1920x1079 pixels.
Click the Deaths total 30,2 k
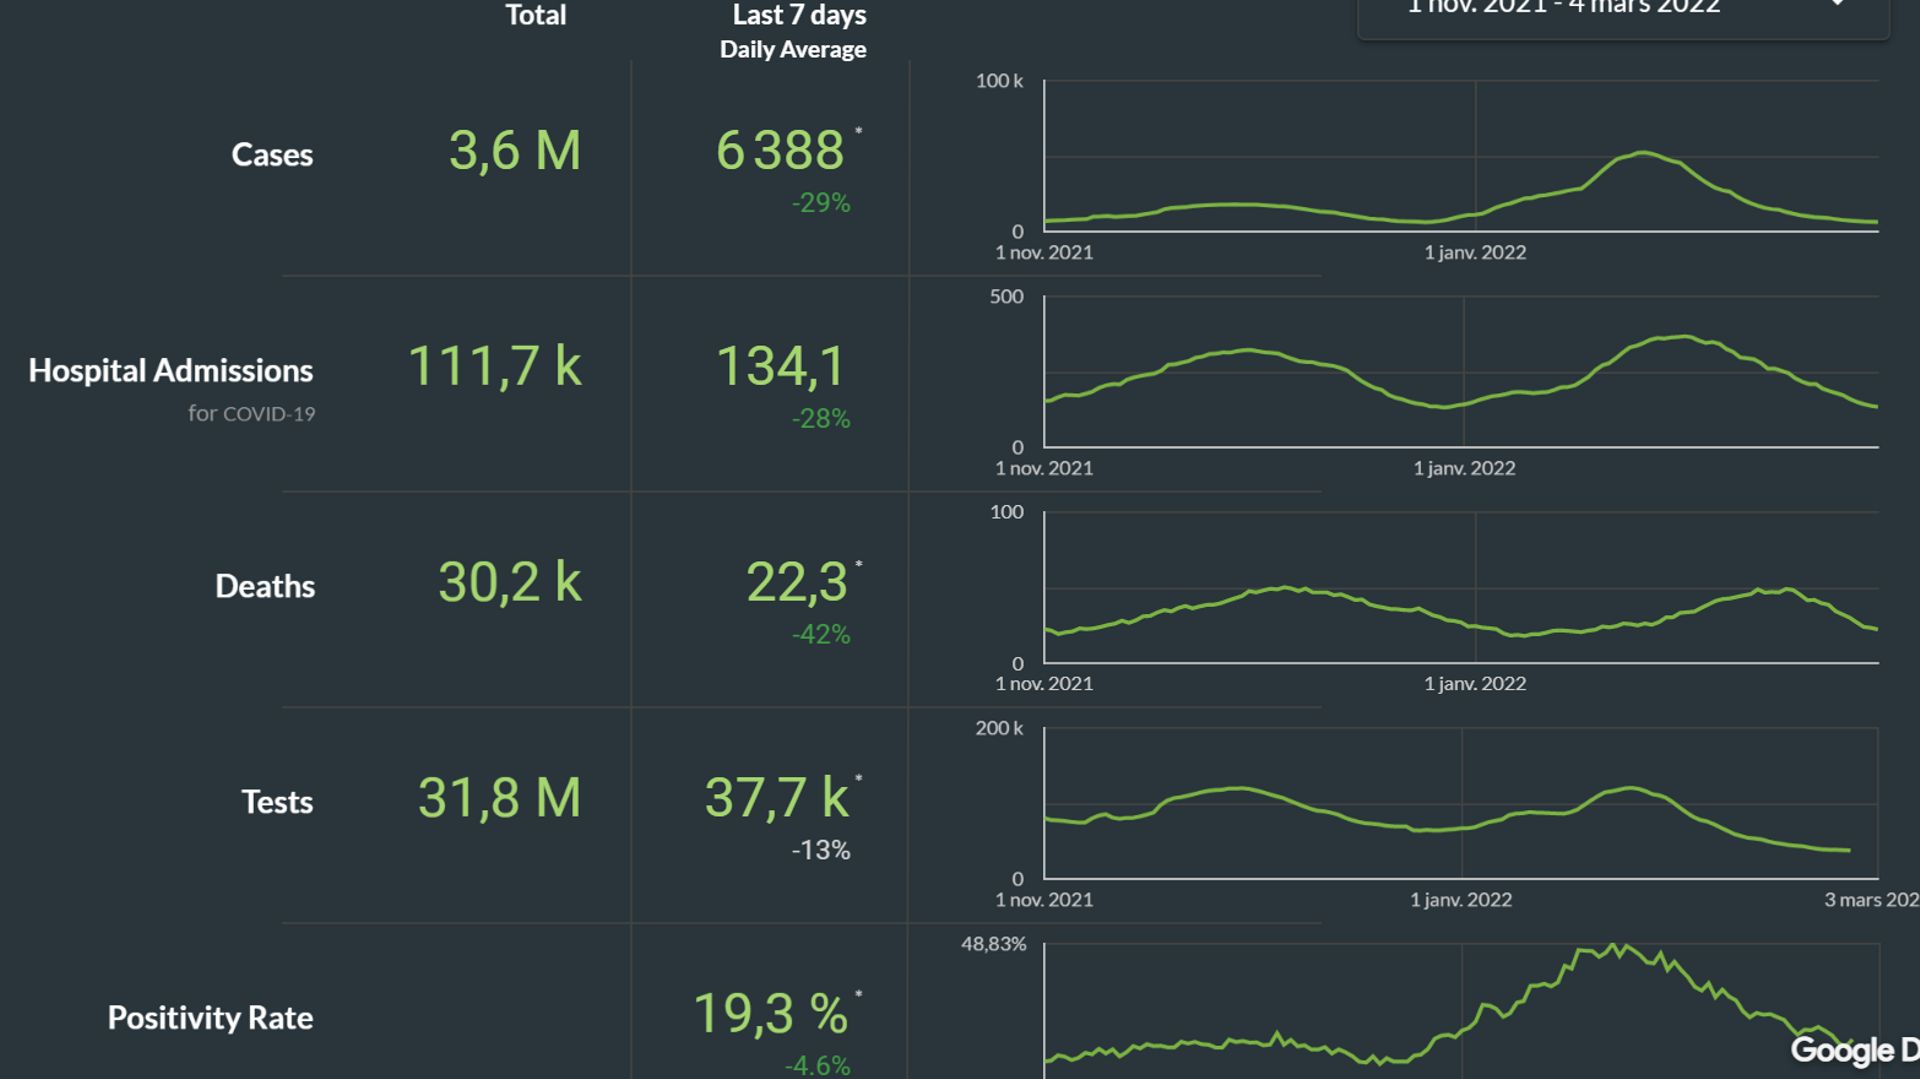510,582
